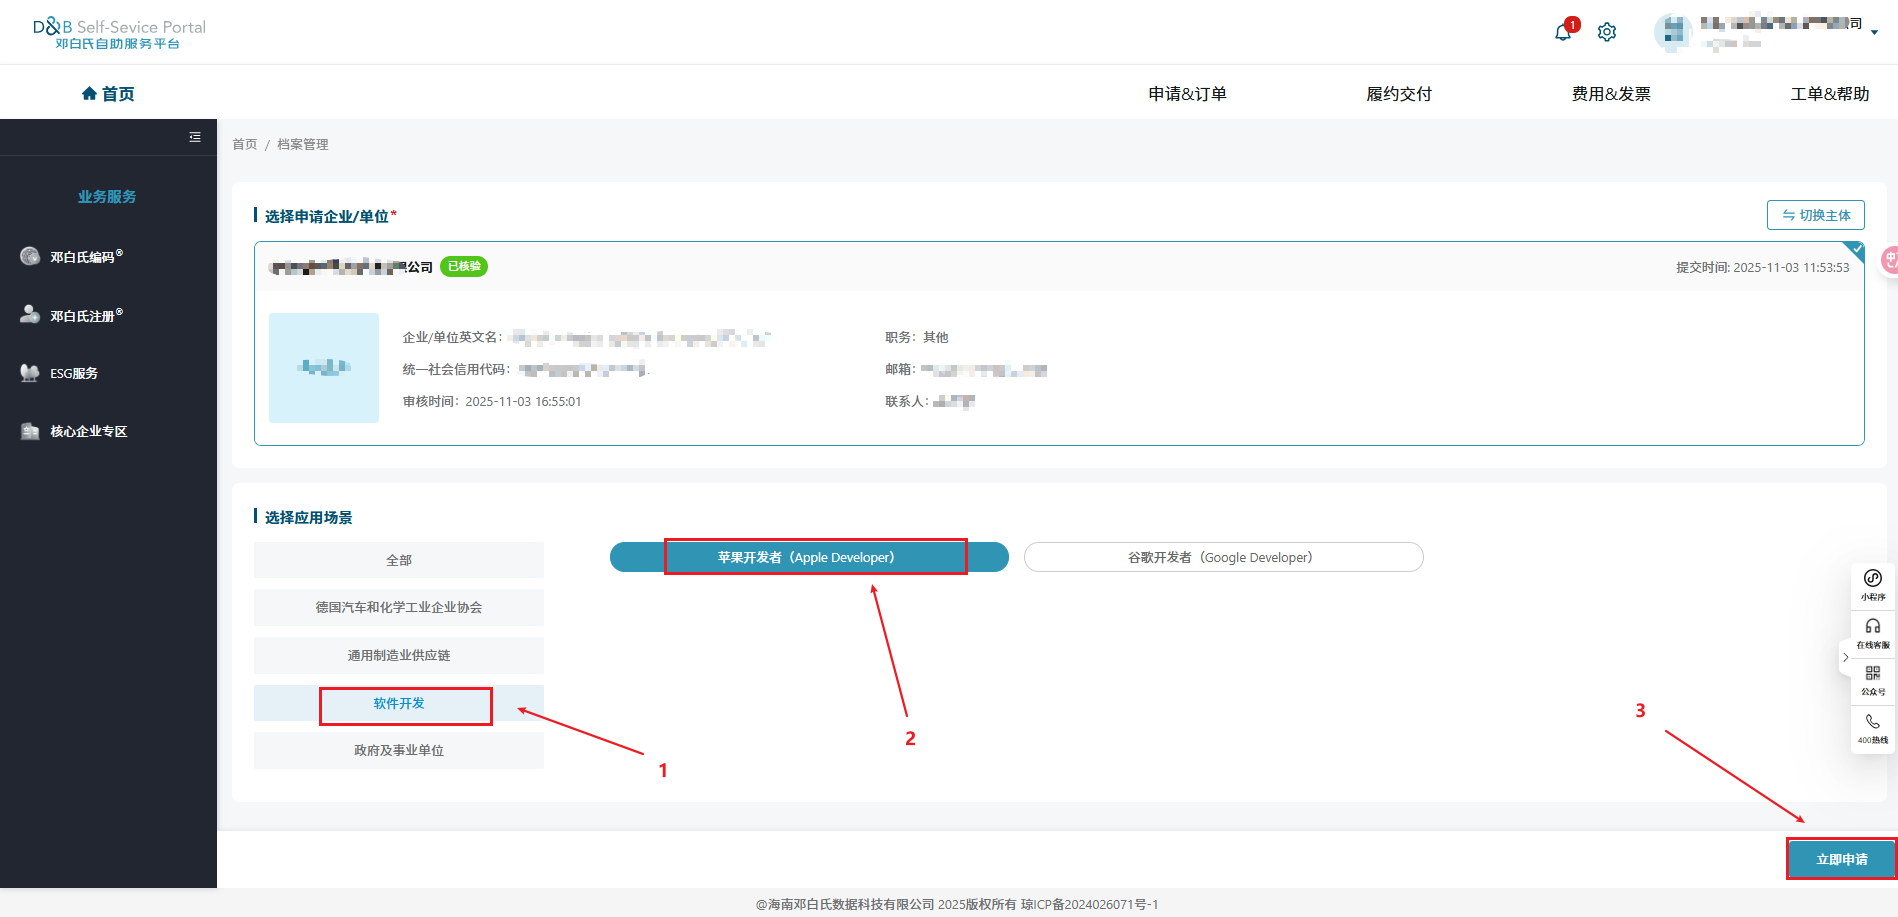This screenshot has height=917, width=1898.
Task: Open settings via the gear icon
Action: [x=1607, y=32]
